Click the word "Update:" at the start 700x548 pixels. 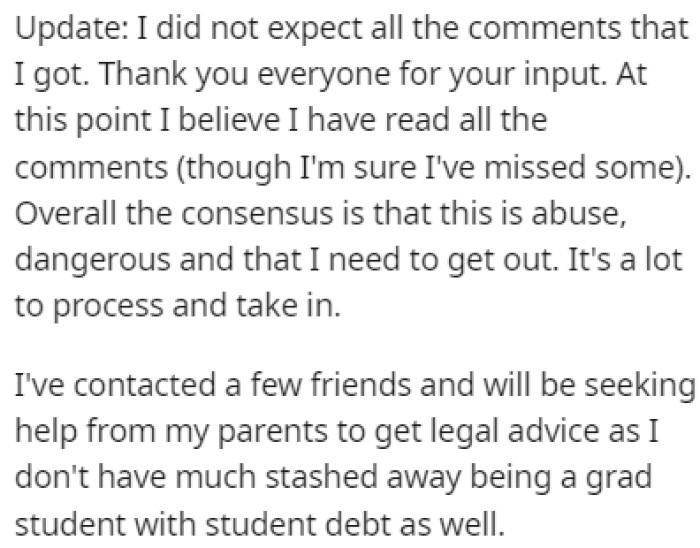(x=62, y=28)
